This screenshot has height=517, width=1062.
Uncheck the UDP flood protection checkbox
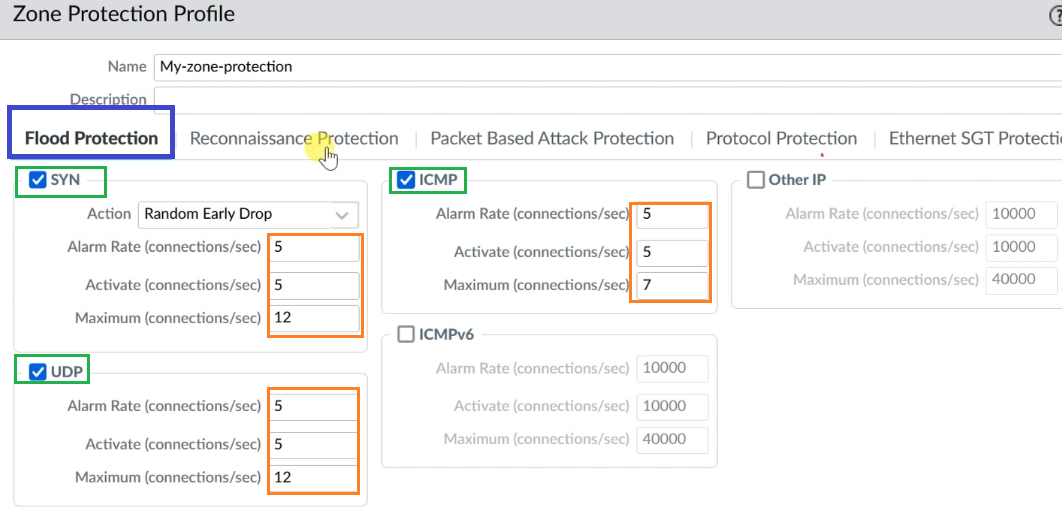coord(38,371)
